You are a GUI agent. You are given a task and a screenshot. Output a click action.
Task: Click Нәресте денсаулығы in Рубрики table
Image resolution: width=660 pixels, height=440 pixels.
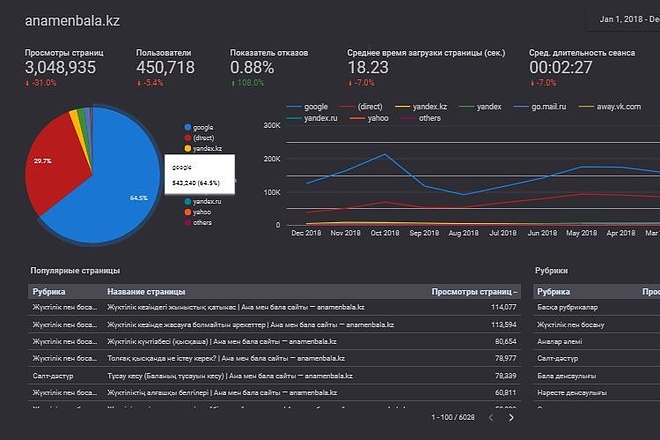pos(572,392)
